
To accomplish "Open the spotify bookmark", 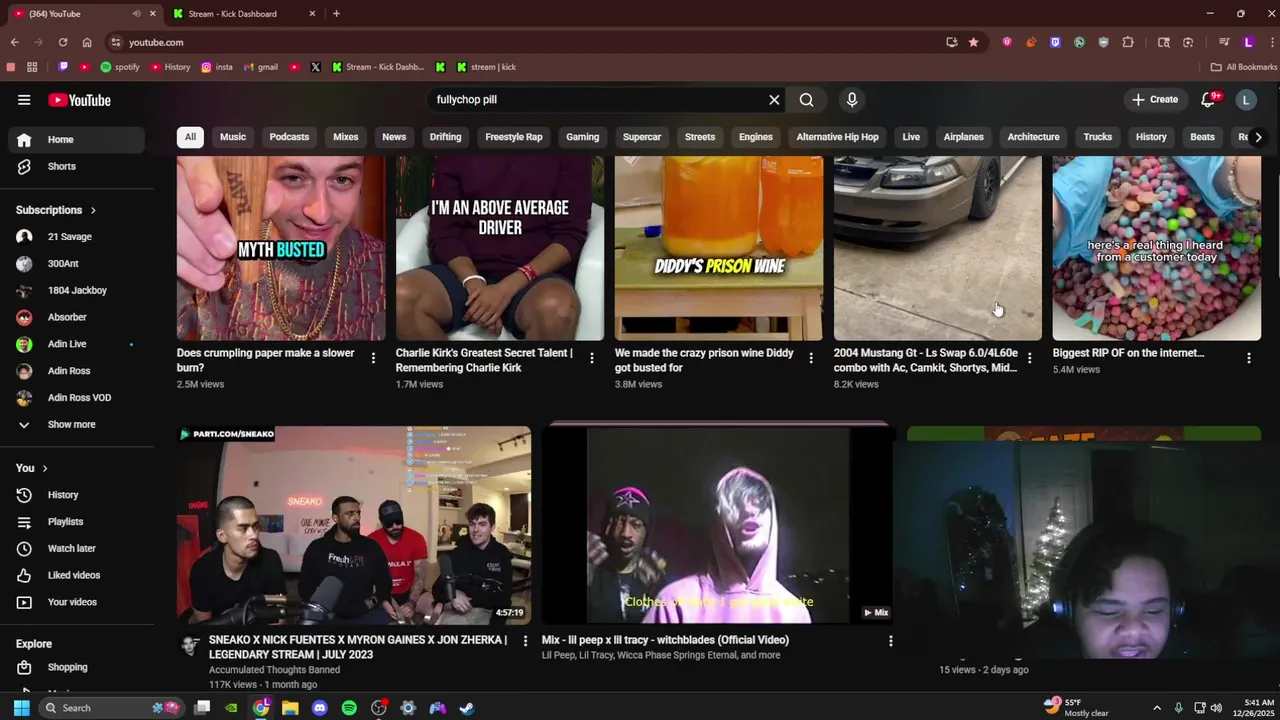I will 120,67.
